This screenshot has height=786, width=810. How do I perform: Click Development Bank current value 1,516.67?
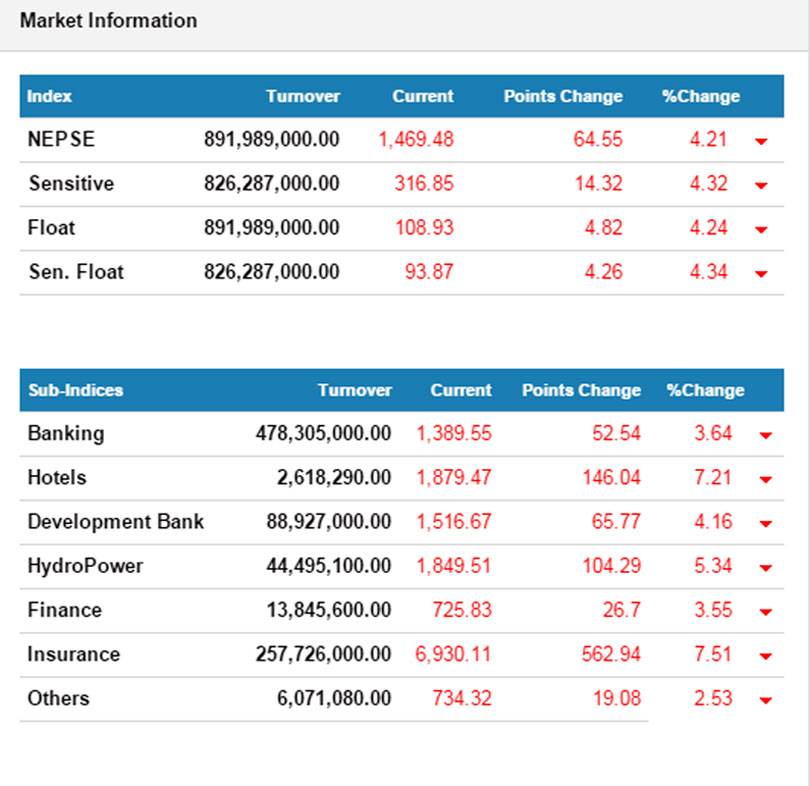coord(454,522)
